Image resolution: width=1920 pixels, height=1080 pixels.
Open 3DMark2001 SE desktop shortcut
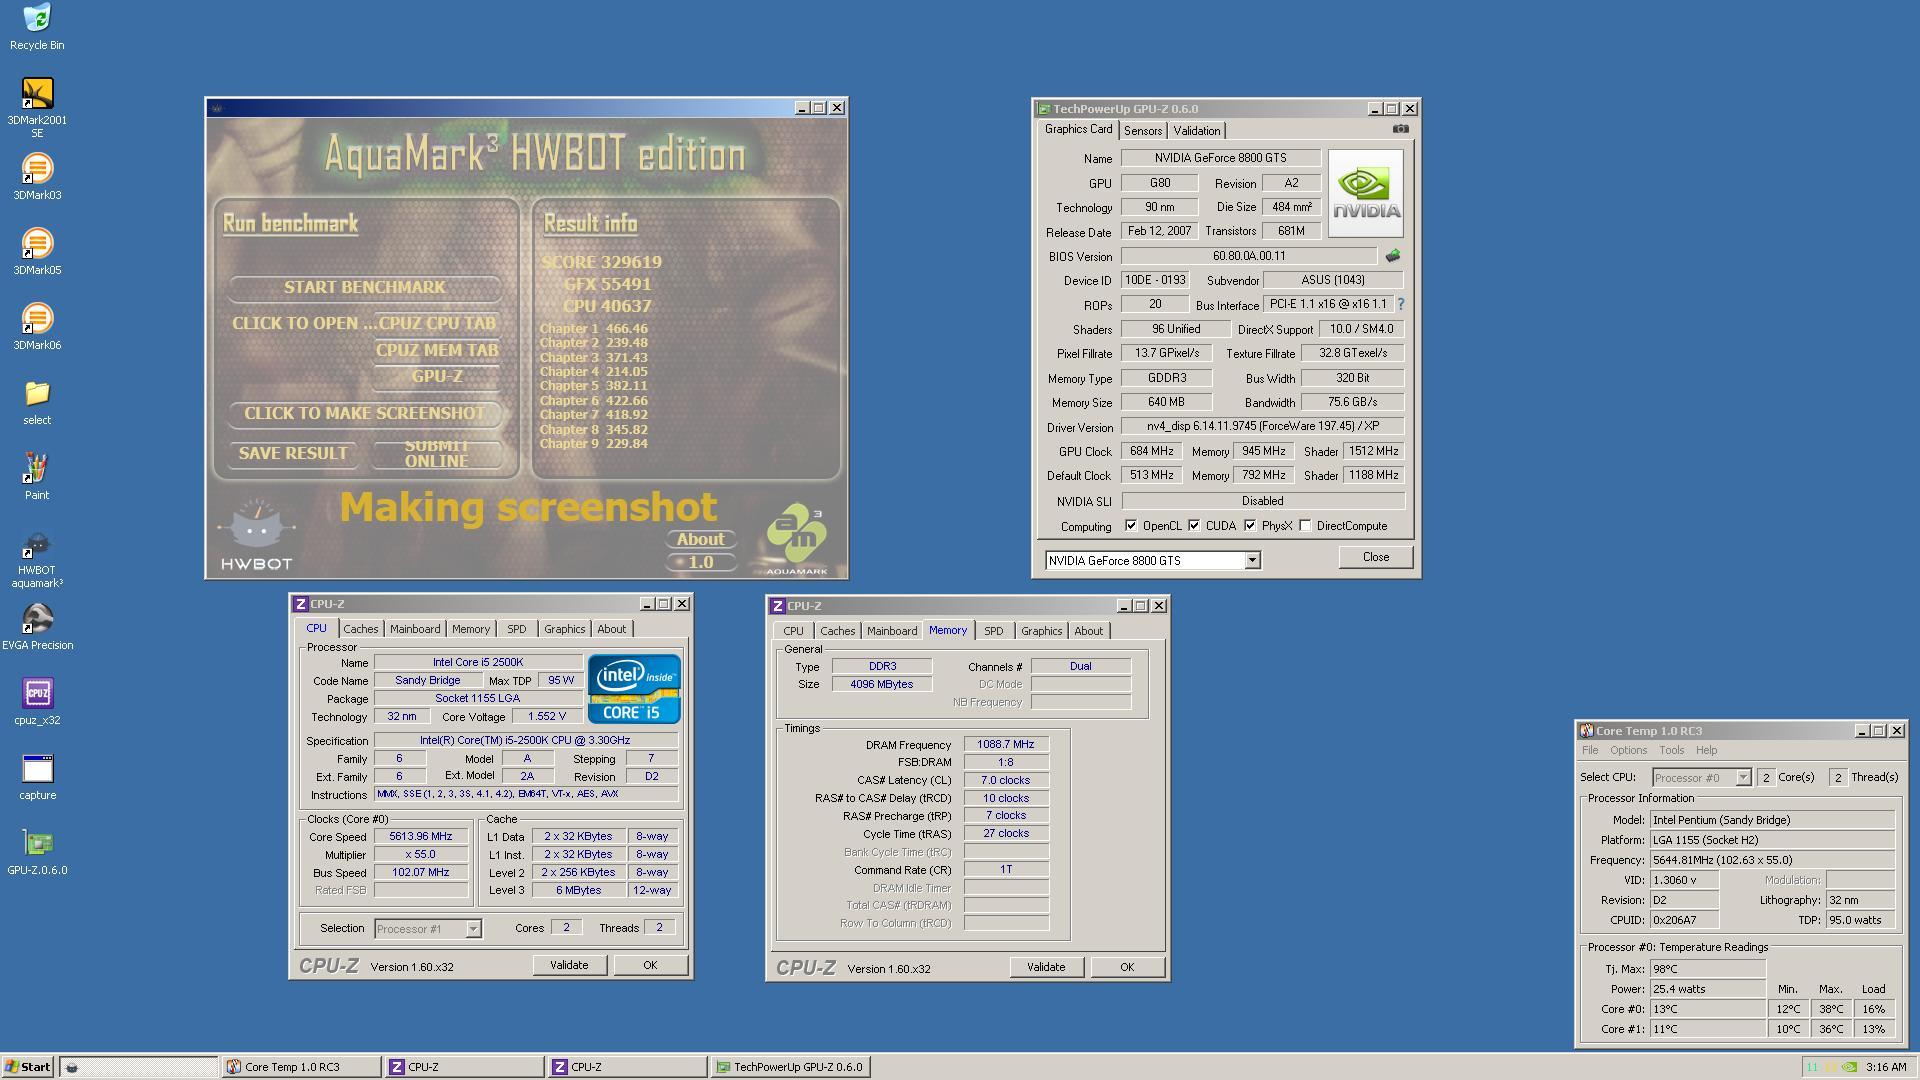[37, 108]
